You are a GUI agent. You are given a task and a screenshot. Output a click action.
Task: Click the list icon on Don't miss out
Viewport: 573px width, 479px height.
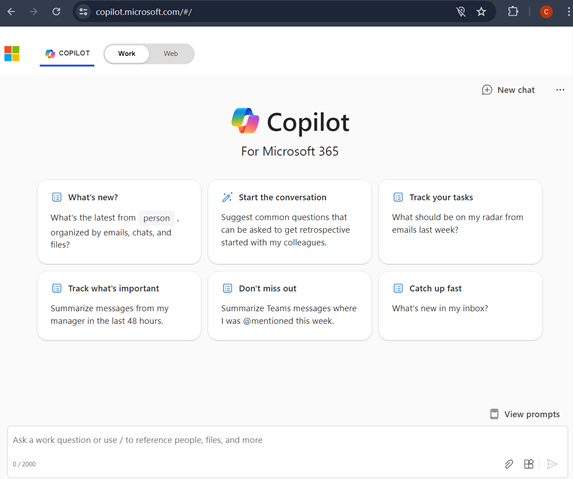click(227, 288)
